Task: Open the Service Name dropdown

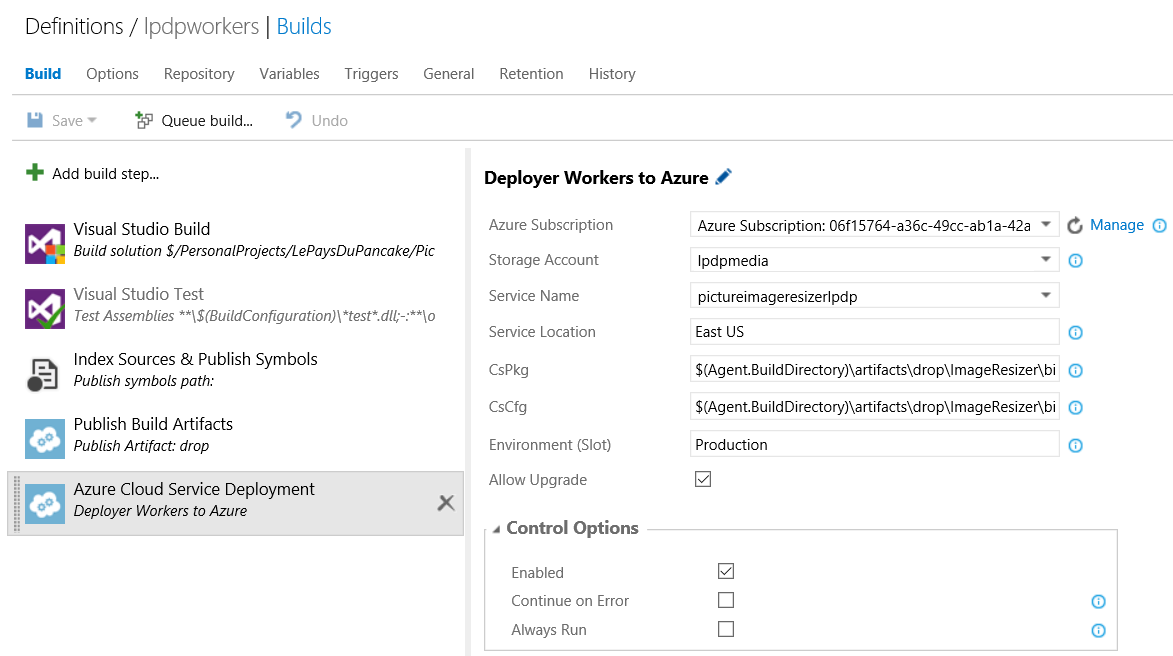Action: (1046, 295)
